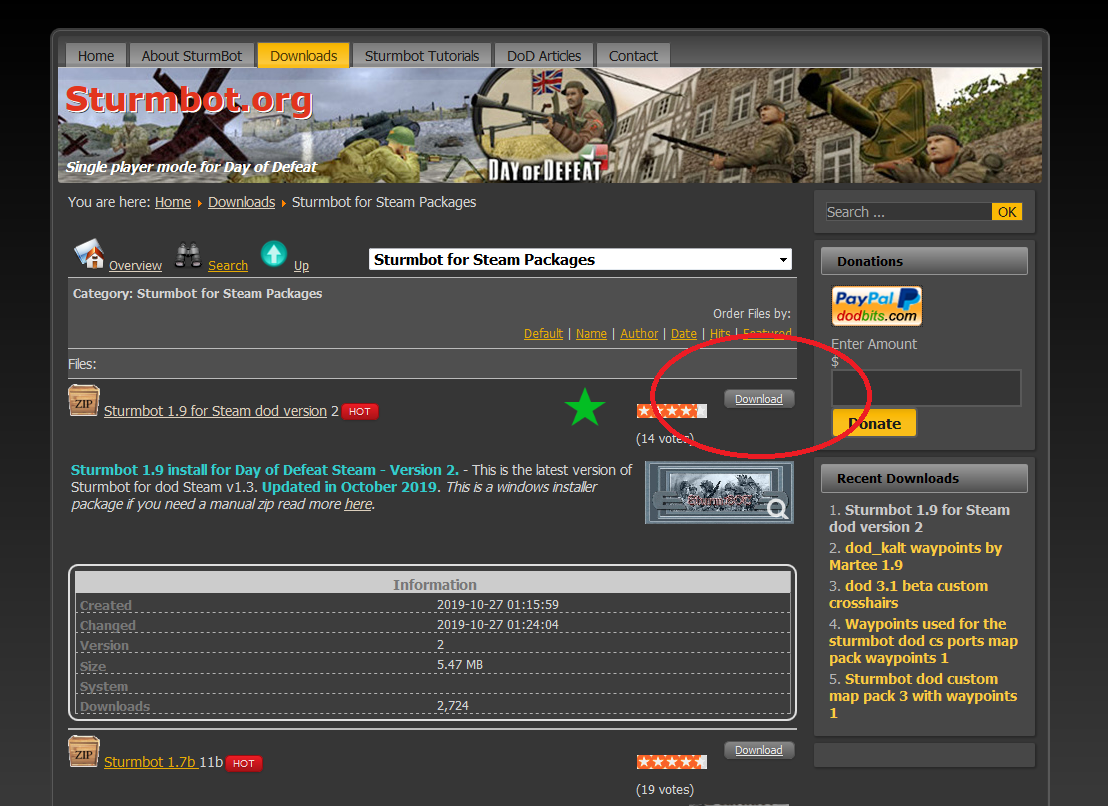Screen dimensions: 1108x806
Task: Click HOT badge next to Sturmbot 1.7b
Action: click(244, 763)
